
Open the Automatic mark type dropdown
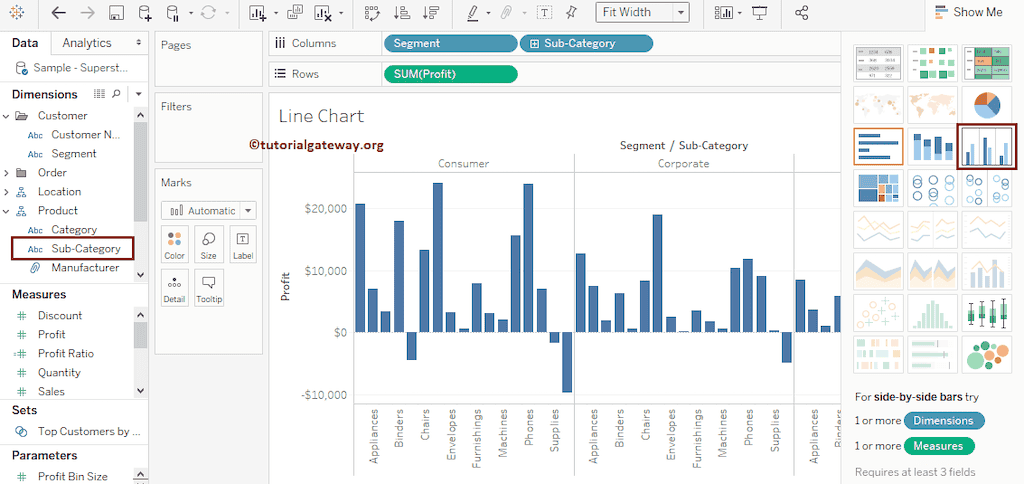[x=208, y=210]
